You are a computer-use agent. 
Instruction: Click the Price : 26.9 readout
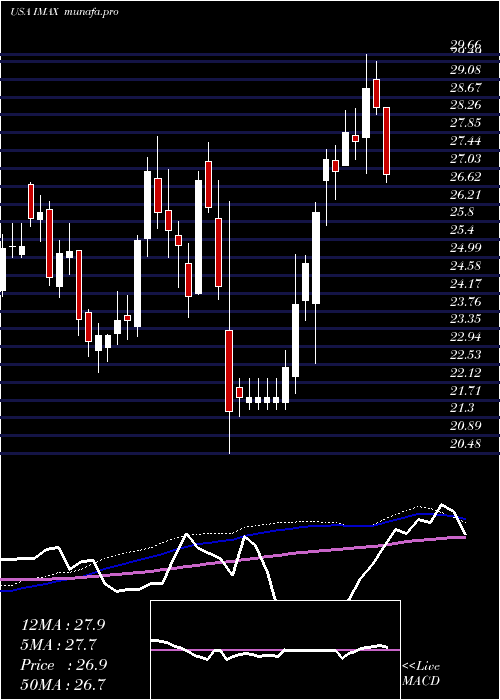coord(63,665)
